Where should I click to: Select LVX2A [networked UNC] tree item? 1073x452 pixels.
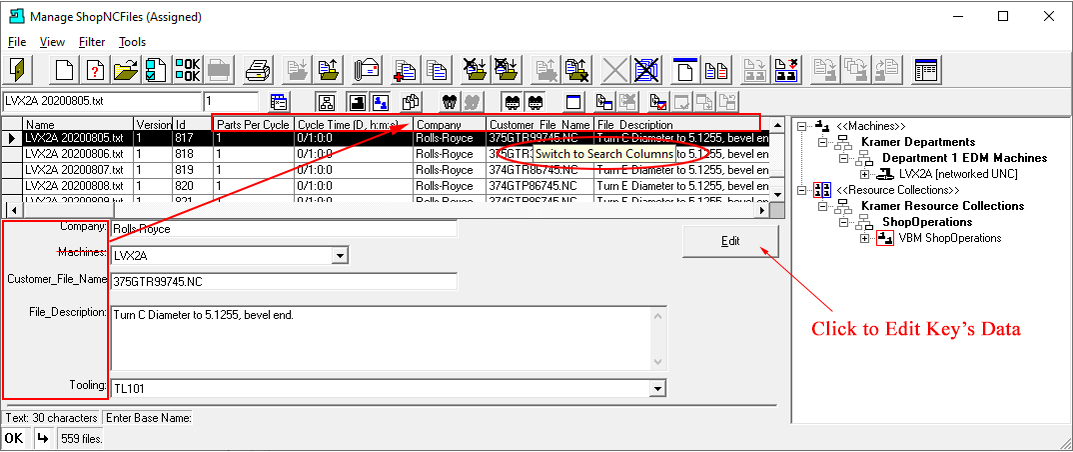coord(958,174)
